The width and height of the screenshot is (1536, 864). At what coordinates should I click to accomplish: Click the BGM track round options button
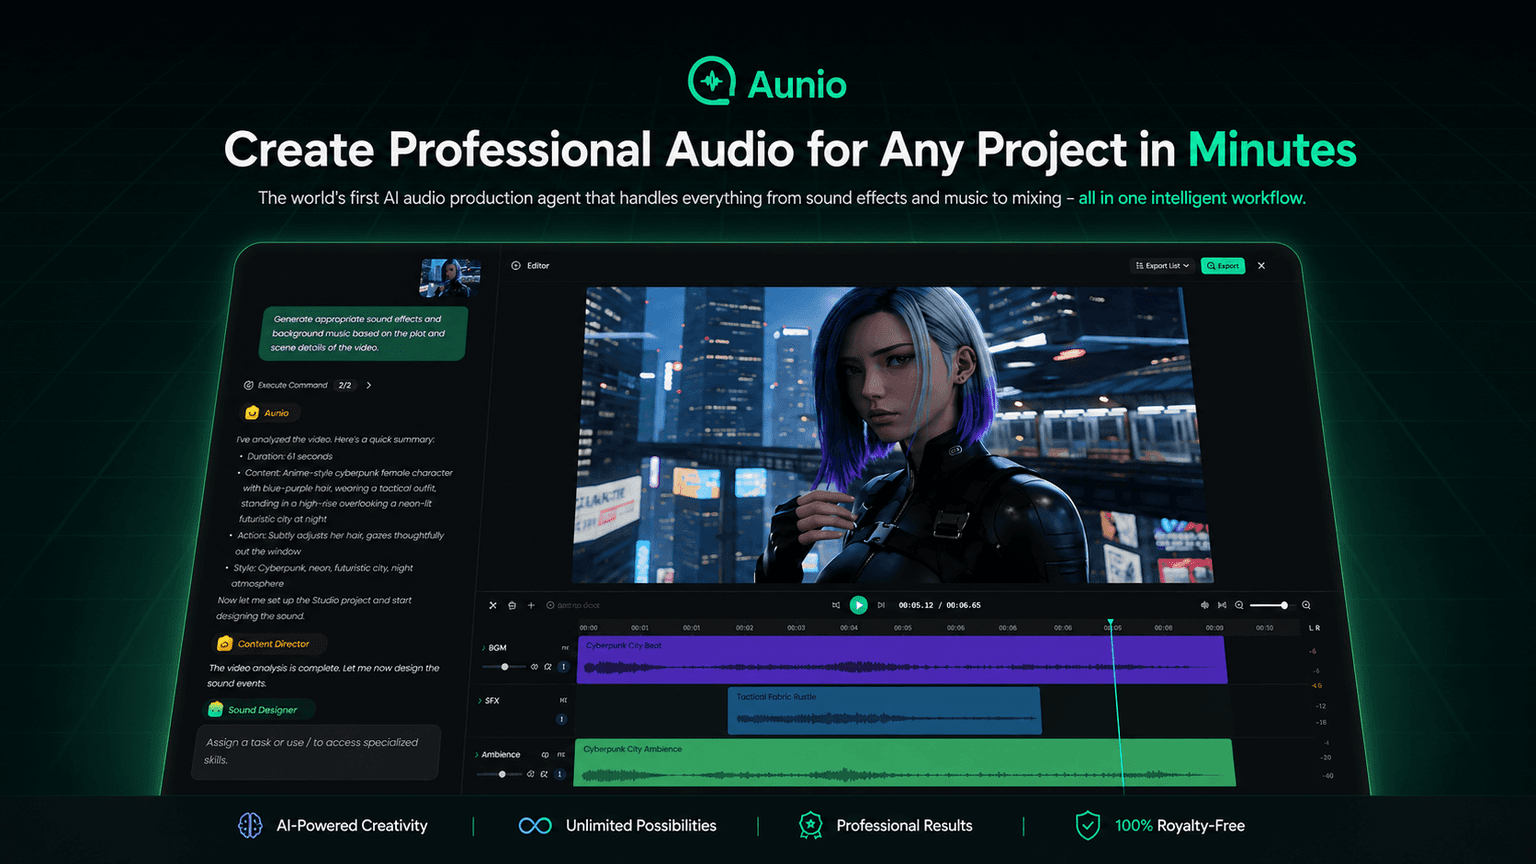pos(563,667)
